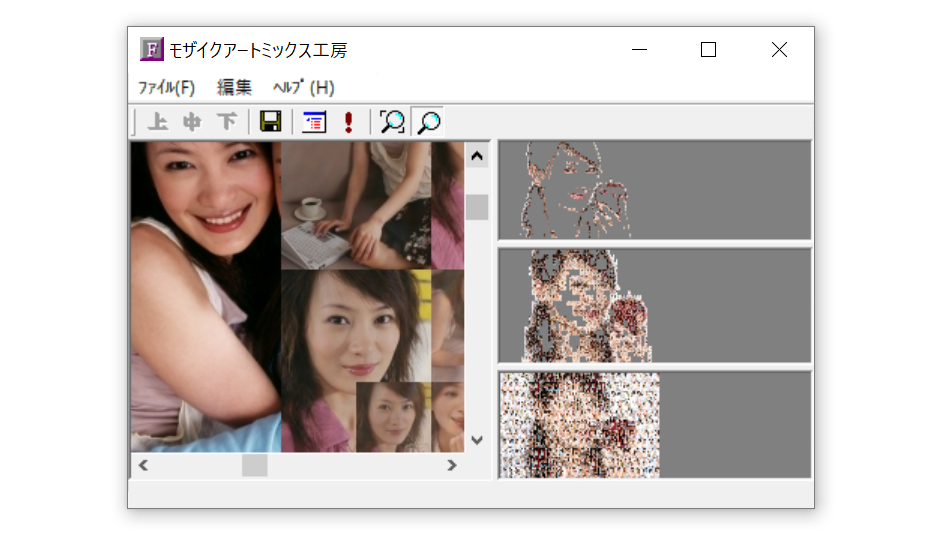Click the small face photo at bottom
This screenshot has width=950, height=540.
point(393,417)
